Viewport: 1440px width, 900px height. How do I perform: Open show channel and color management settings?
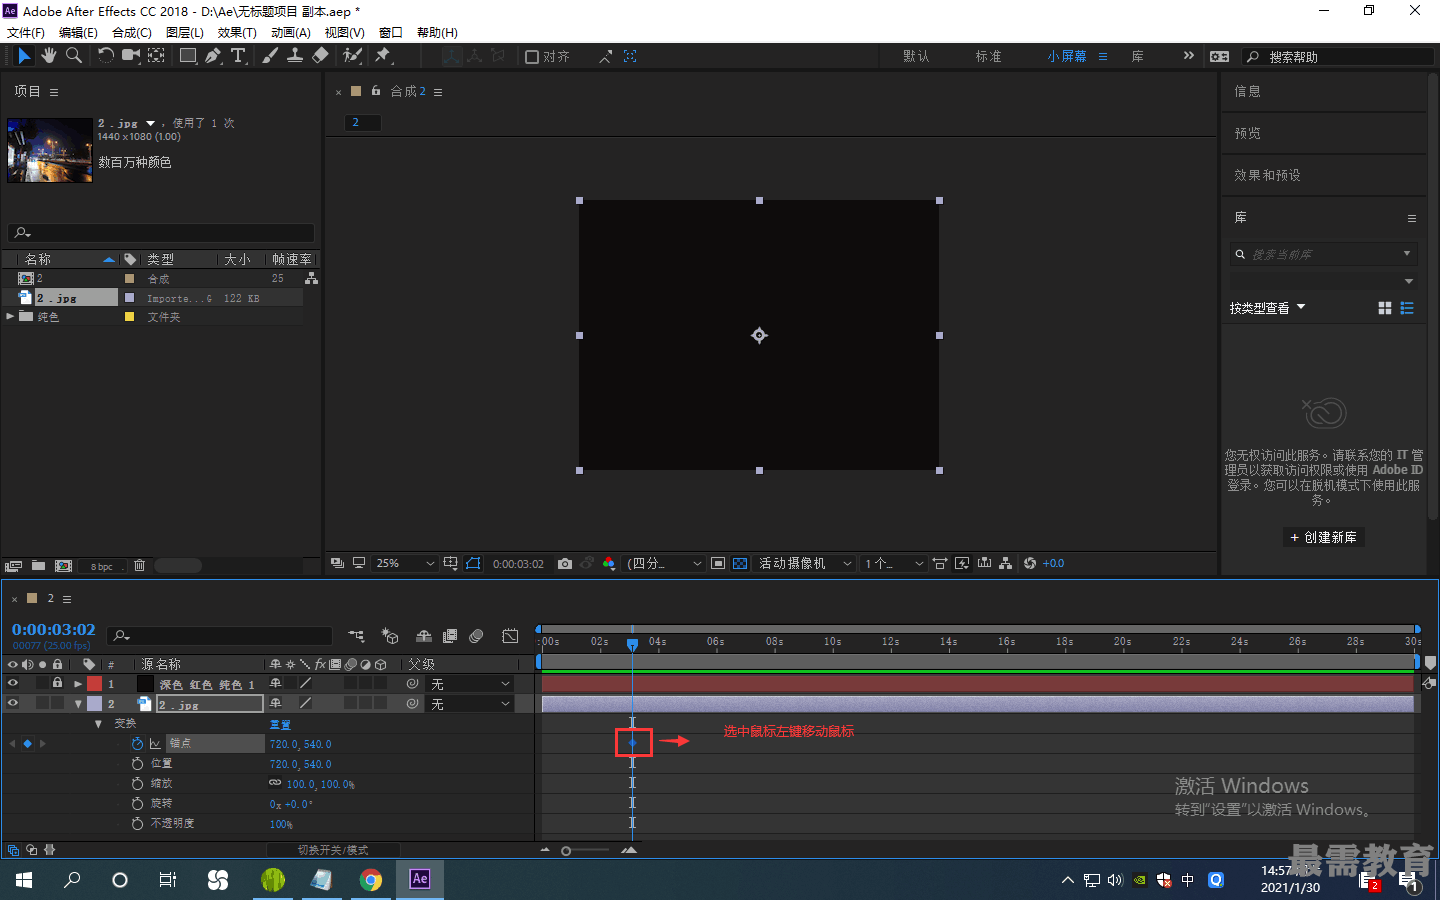[609, 564]
